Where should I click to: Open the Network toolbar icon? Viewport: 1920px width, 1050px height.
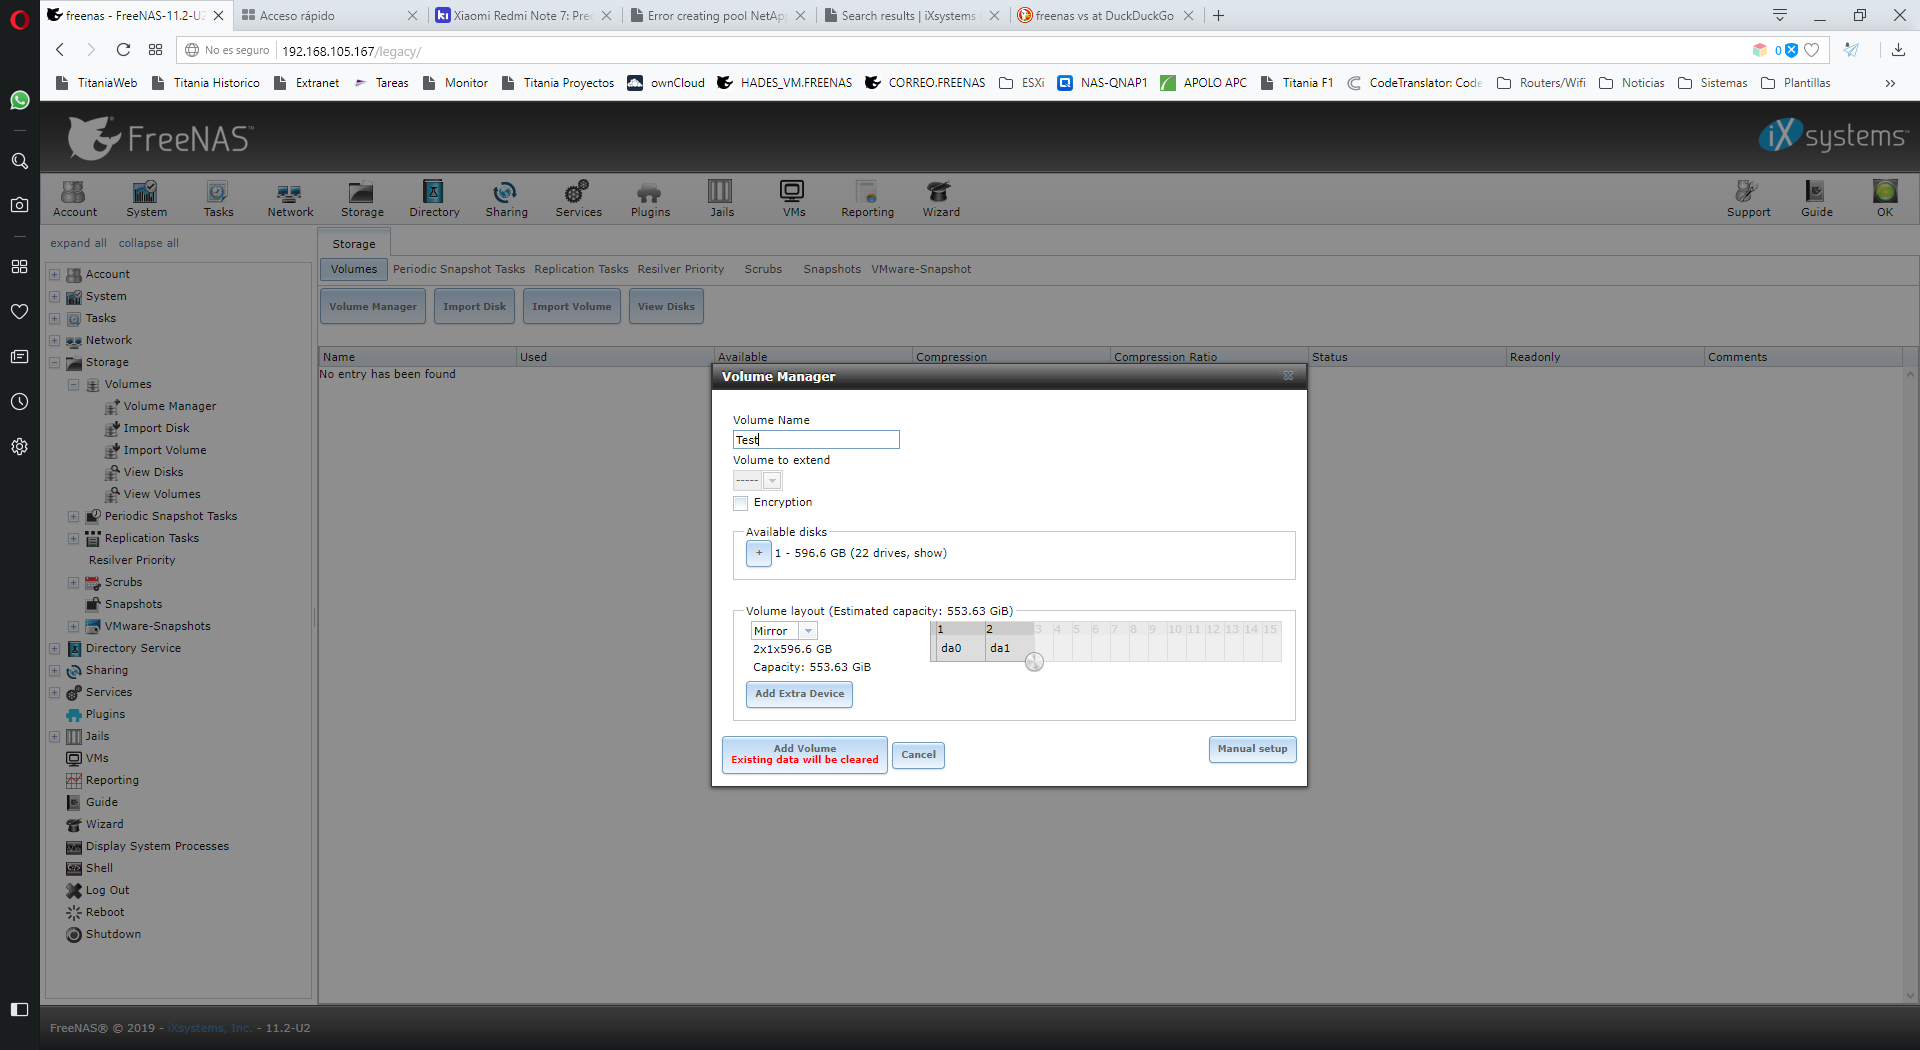click(x=290, y=198)
